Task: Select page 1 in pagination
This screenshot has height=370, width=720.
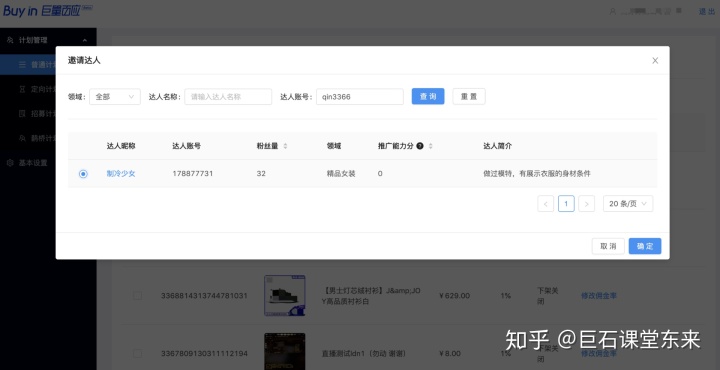Action: 566,203
